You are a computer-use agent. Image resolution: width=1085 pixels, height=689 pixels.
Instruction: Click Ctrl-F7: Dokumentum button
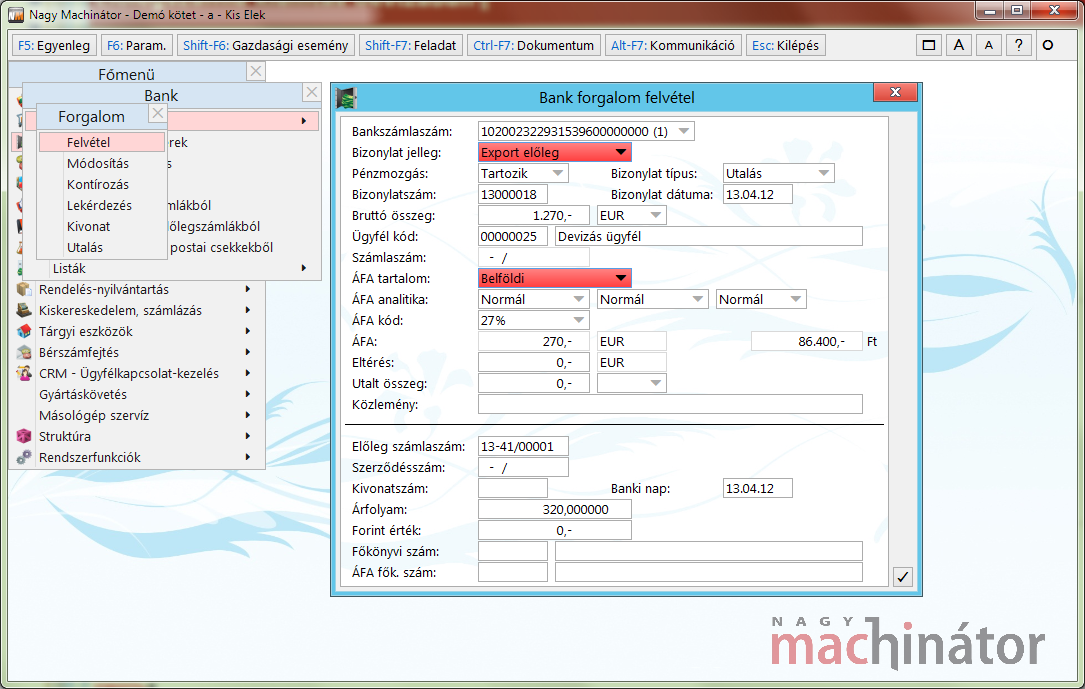point(534,46)
